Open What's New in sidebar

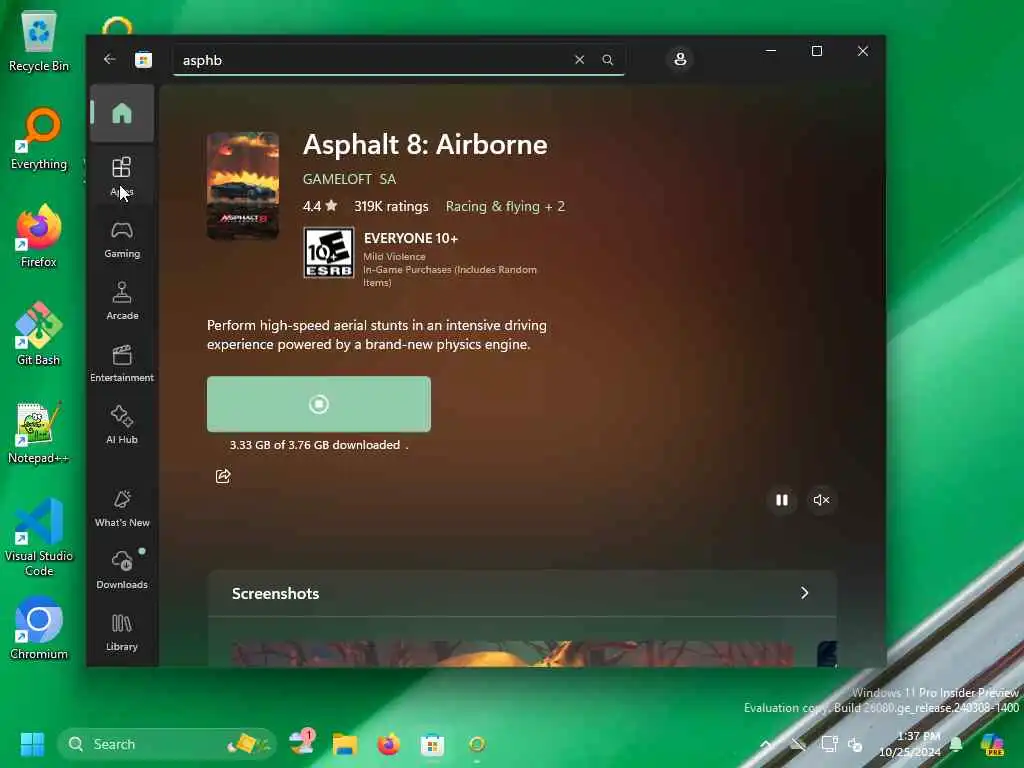pyautogui.click(x=122, y=508)
